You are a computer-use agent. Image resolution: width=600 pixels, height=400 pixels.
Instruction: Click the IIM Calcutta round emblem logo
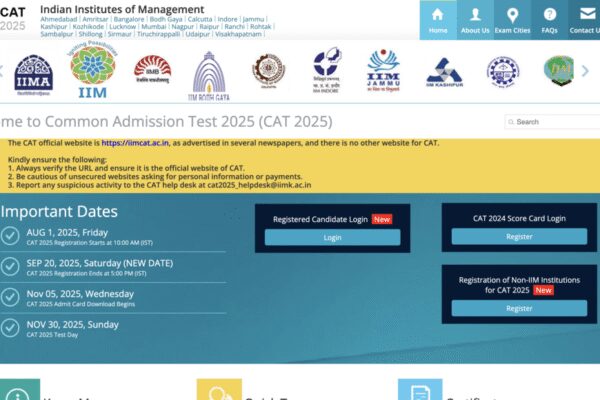269,71
